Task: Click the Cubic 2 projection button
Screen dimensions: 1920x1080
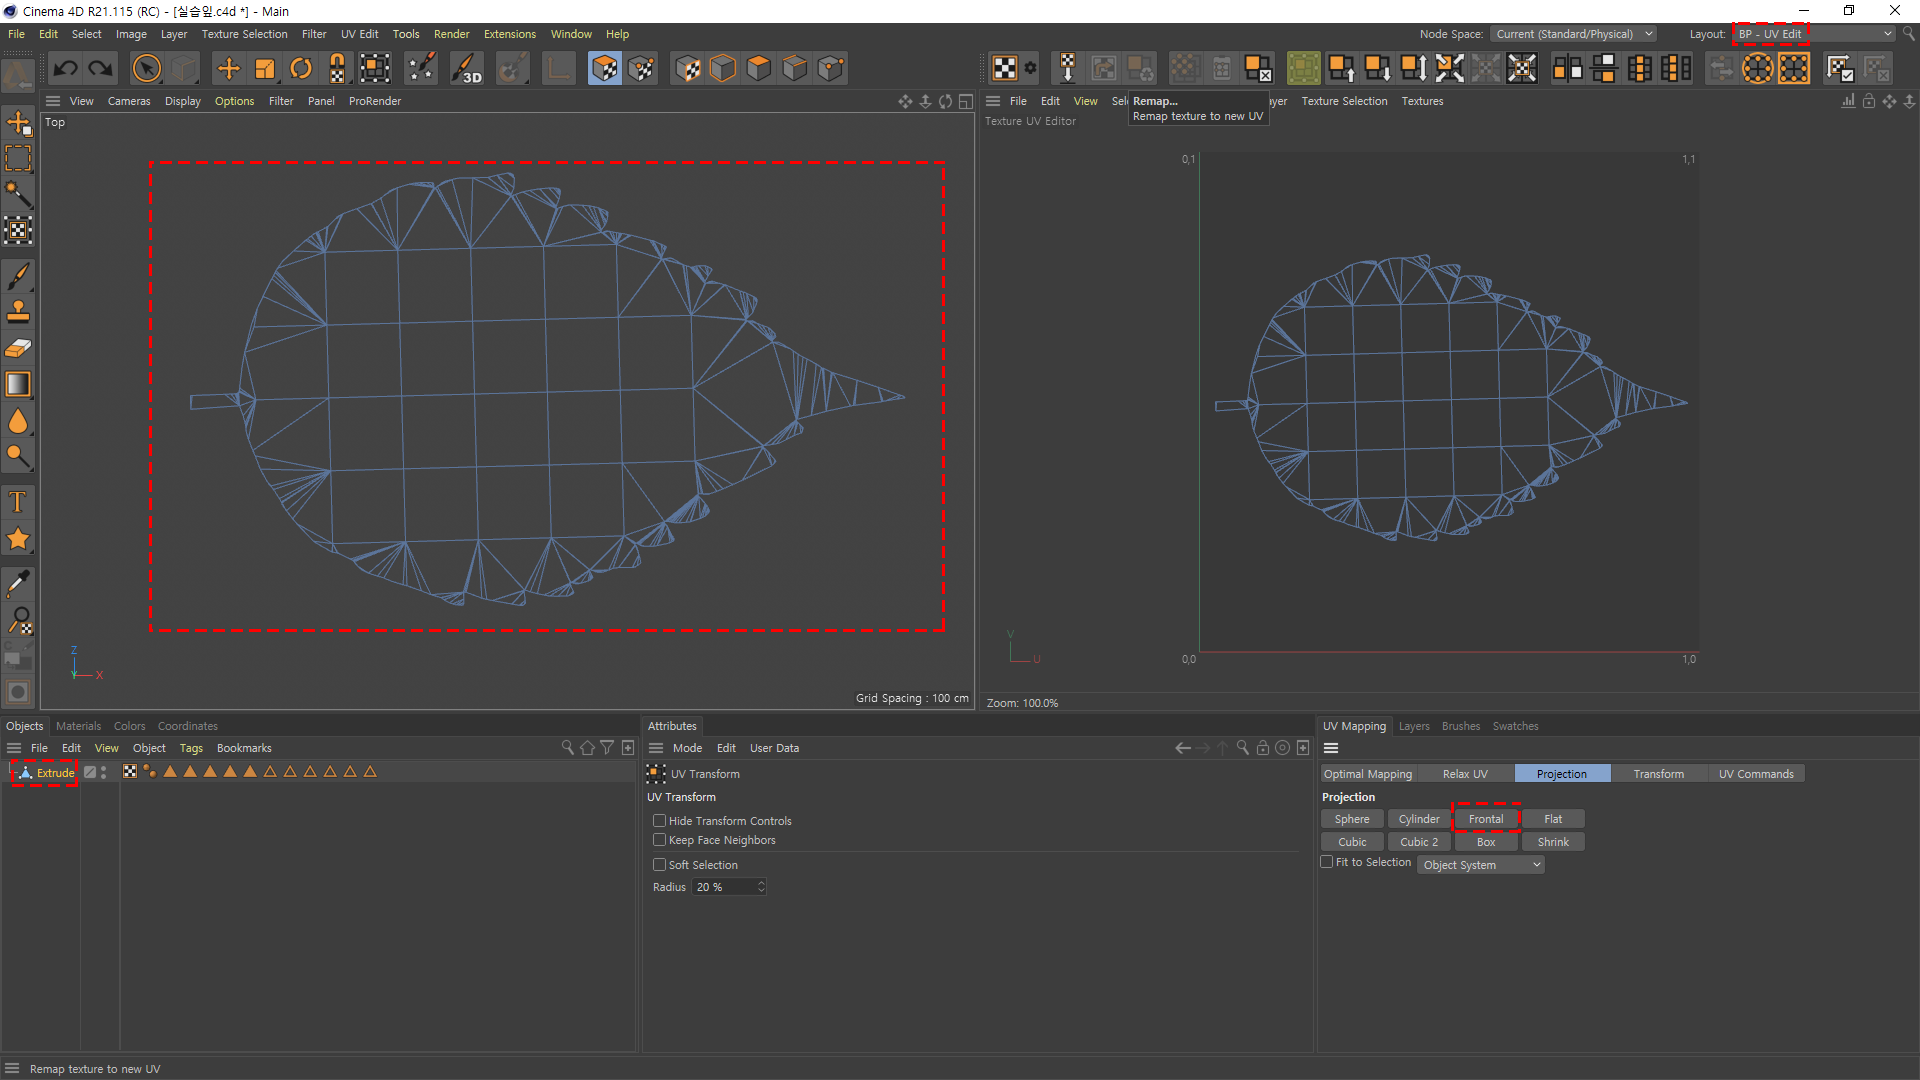Action: point(1419,842)
